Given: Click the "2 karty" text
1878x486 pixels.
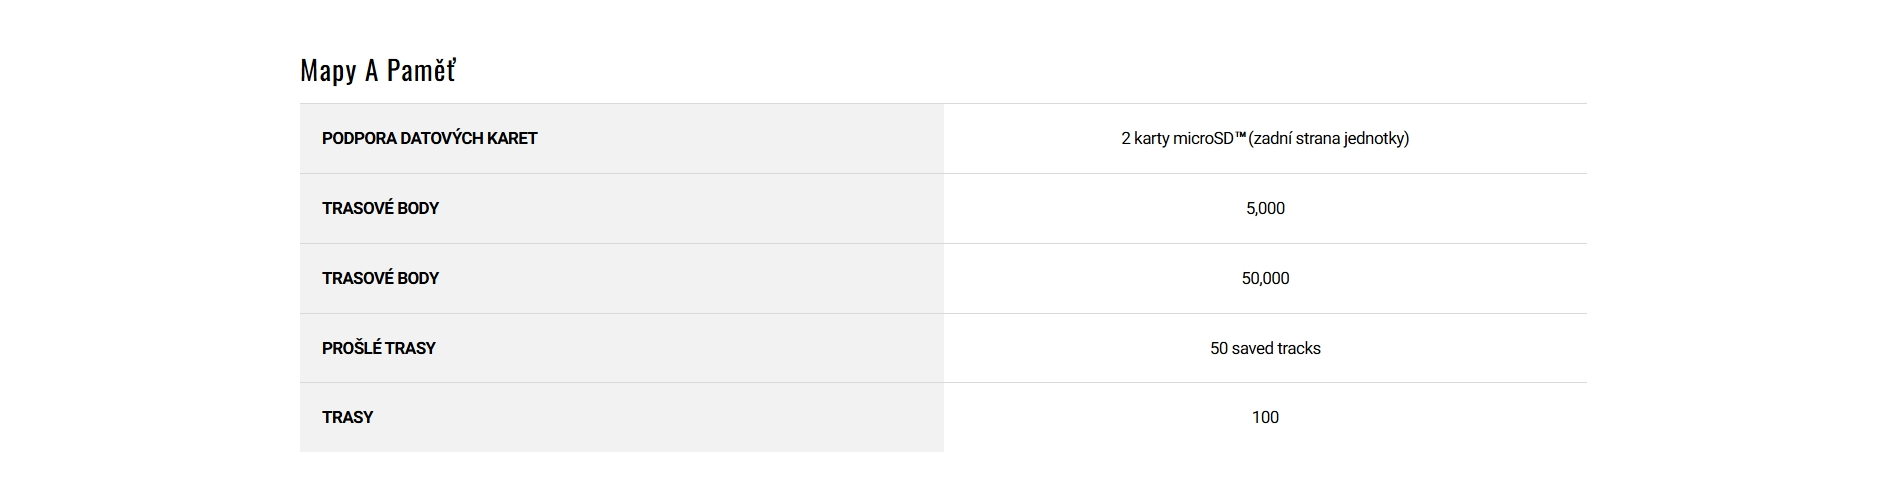Looking at the screenshot, I should [x=1144, y=139].
